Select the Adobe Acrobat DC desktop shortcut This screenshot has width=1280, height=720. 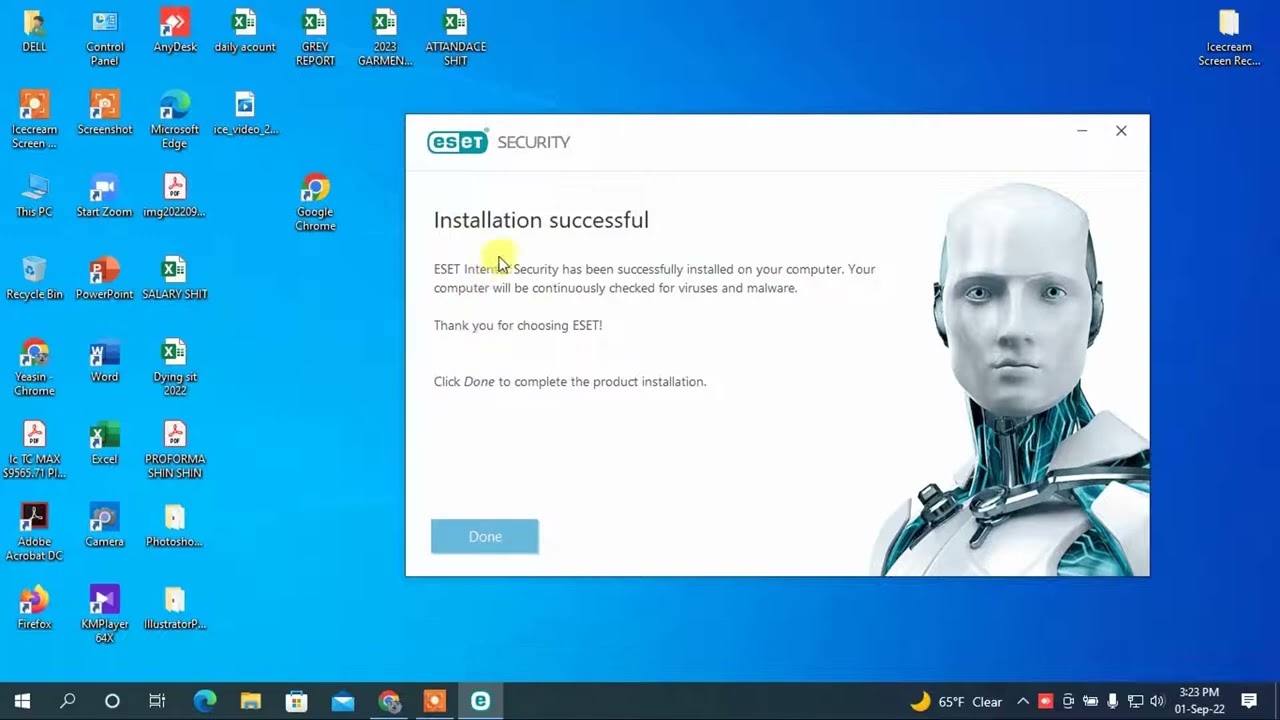click(x=34, y=532)
